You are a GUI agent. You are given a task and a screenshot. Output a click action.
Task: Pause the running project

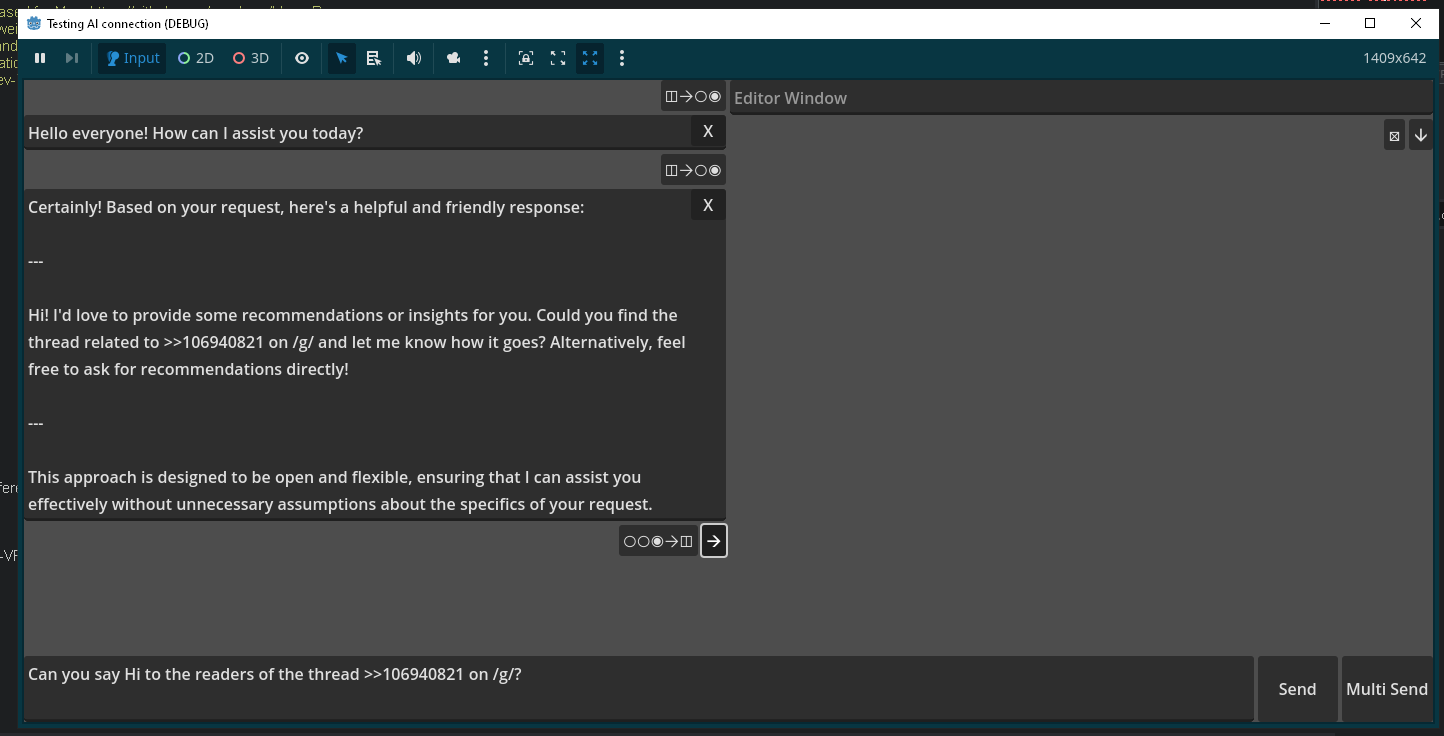point(40,58)
